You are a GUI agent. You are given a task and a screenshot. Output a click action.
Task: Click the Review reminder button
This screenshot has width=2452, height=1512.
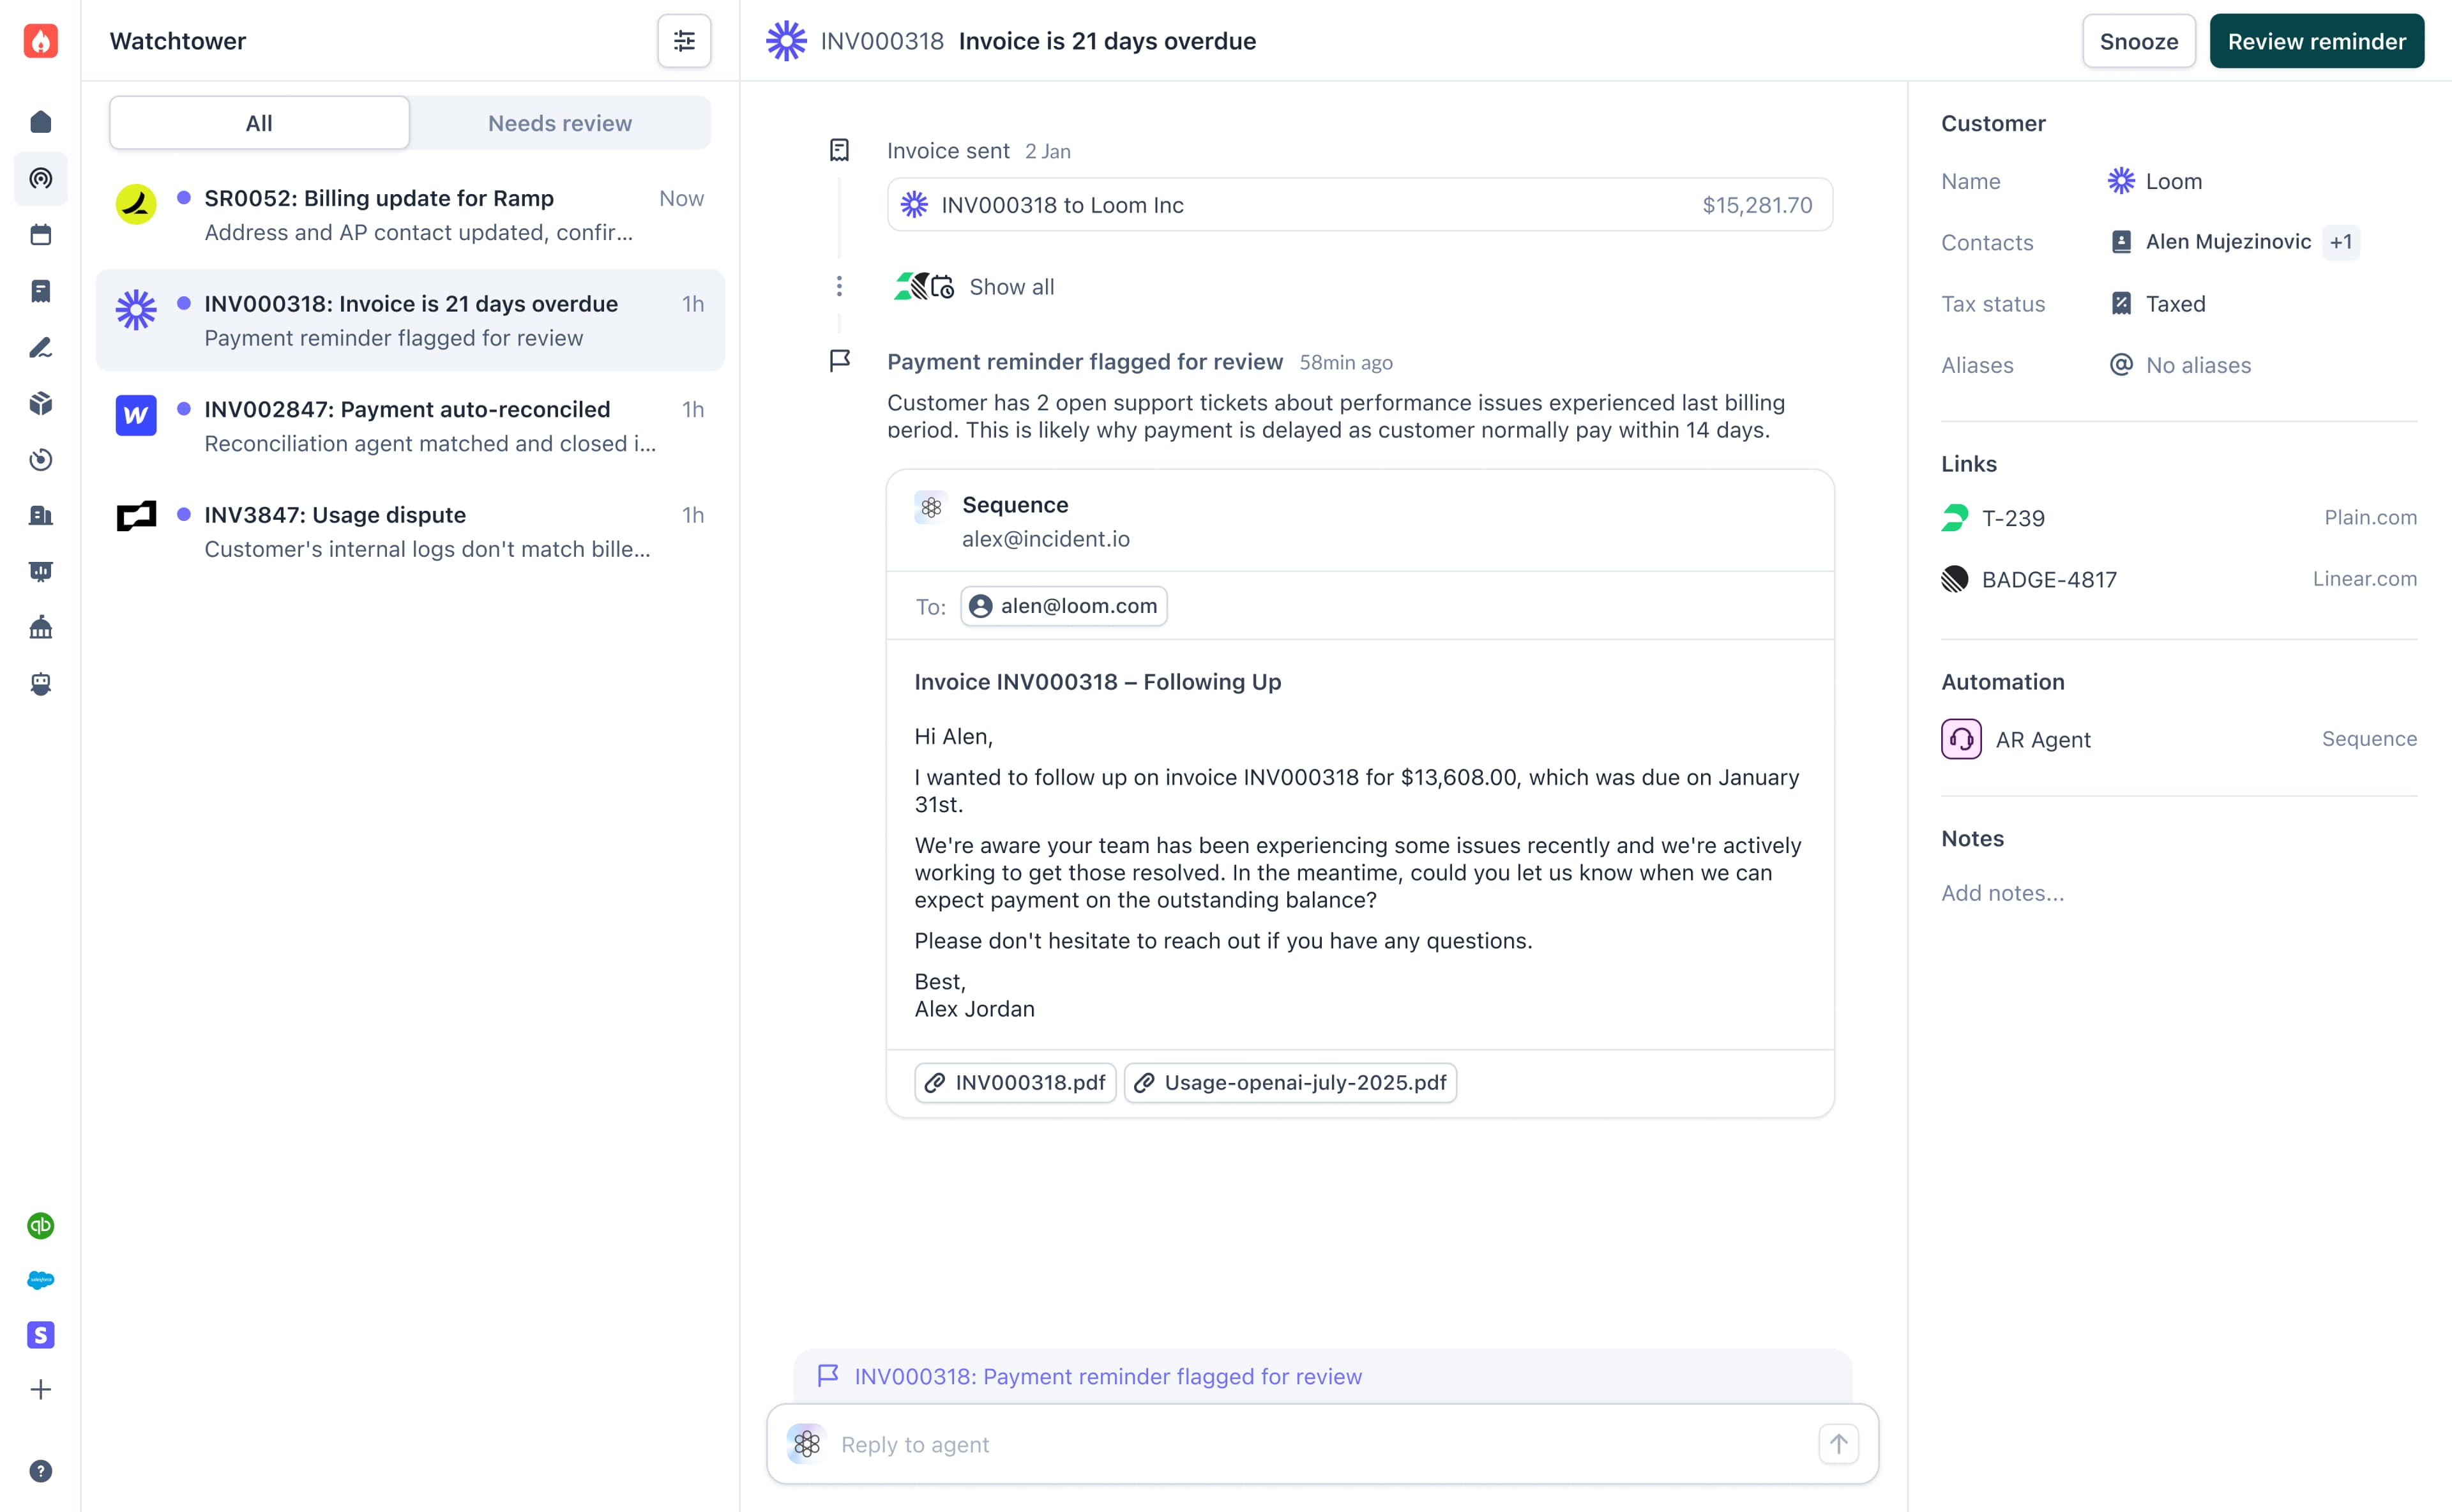pos(2316,41)
